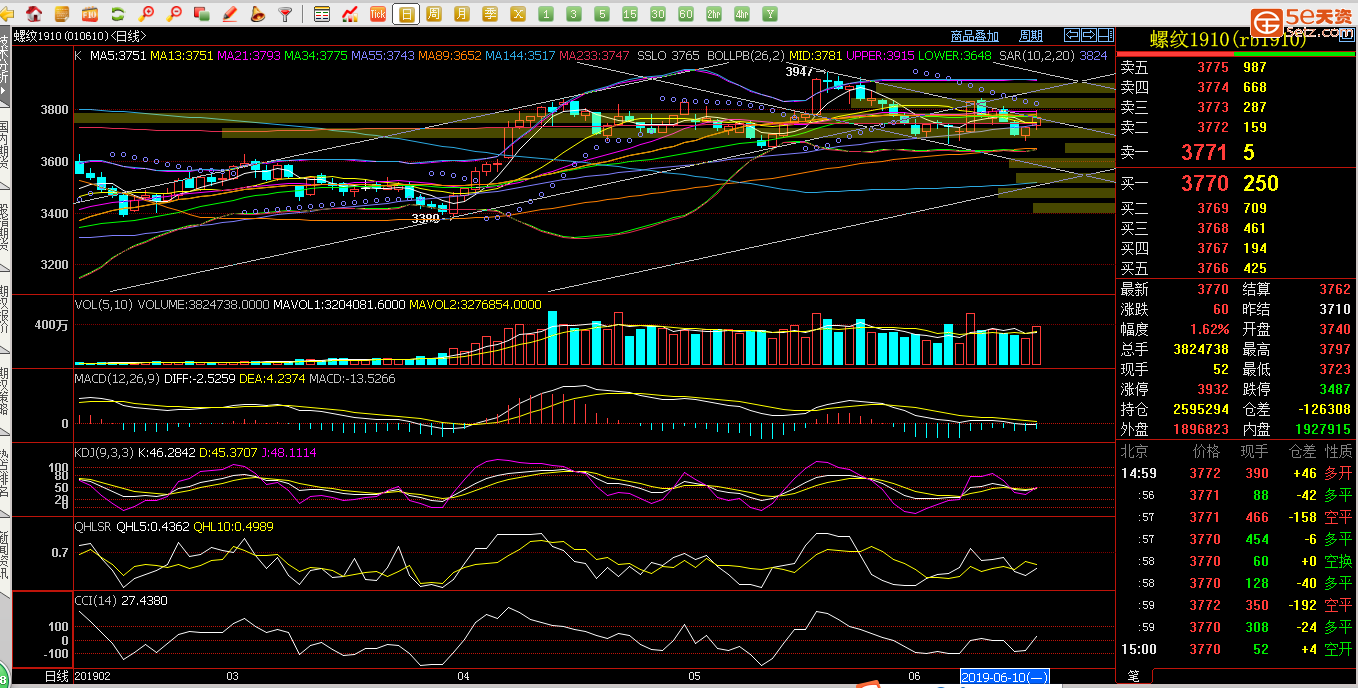
Task: Click the previous-arrow box beside 周期
Action: coord(1070,35)
